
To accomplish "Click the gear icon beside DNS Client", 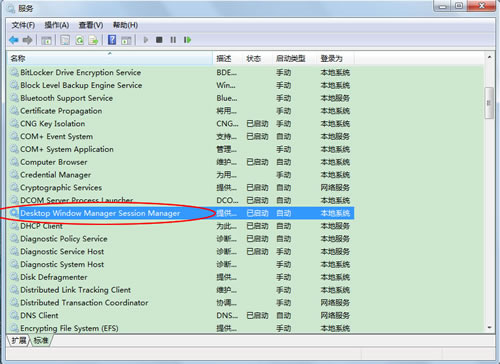I will (x=14, y=315).
